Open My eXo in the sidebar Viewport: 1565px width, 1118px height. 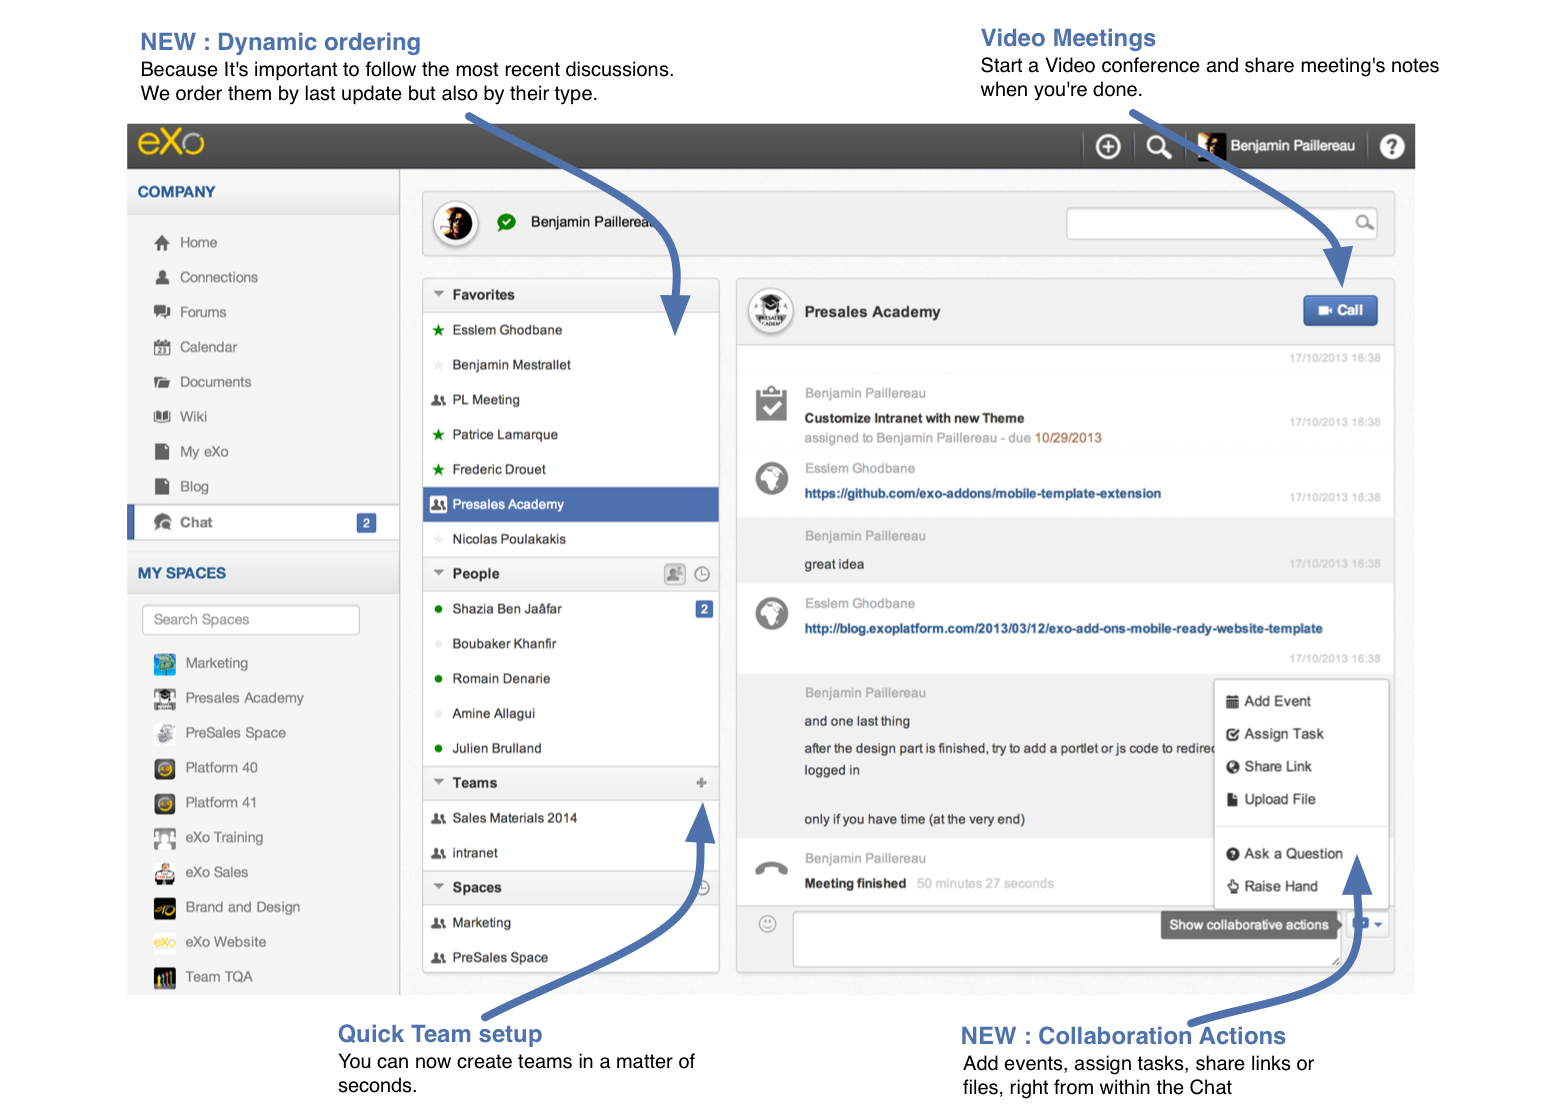click(204, 452)
